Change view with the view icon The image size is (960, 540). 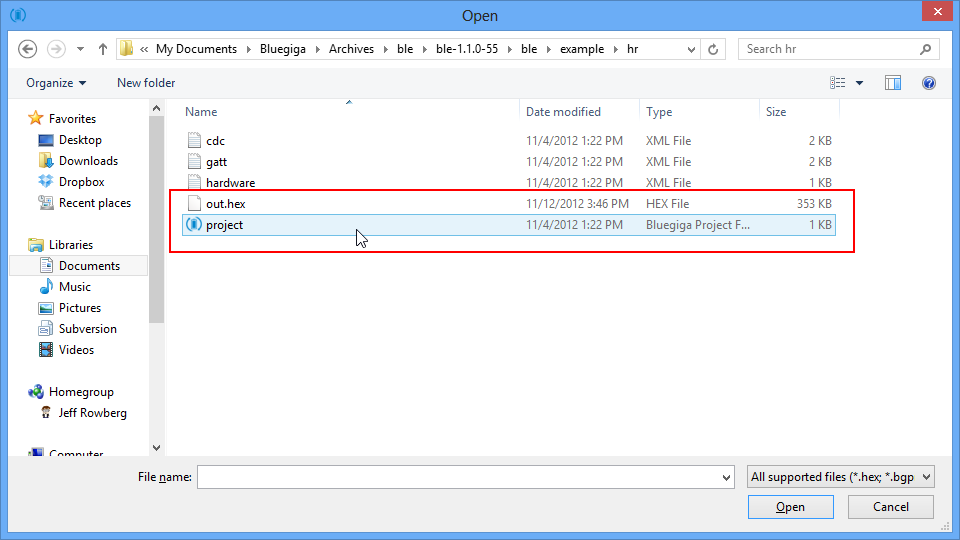838,83
